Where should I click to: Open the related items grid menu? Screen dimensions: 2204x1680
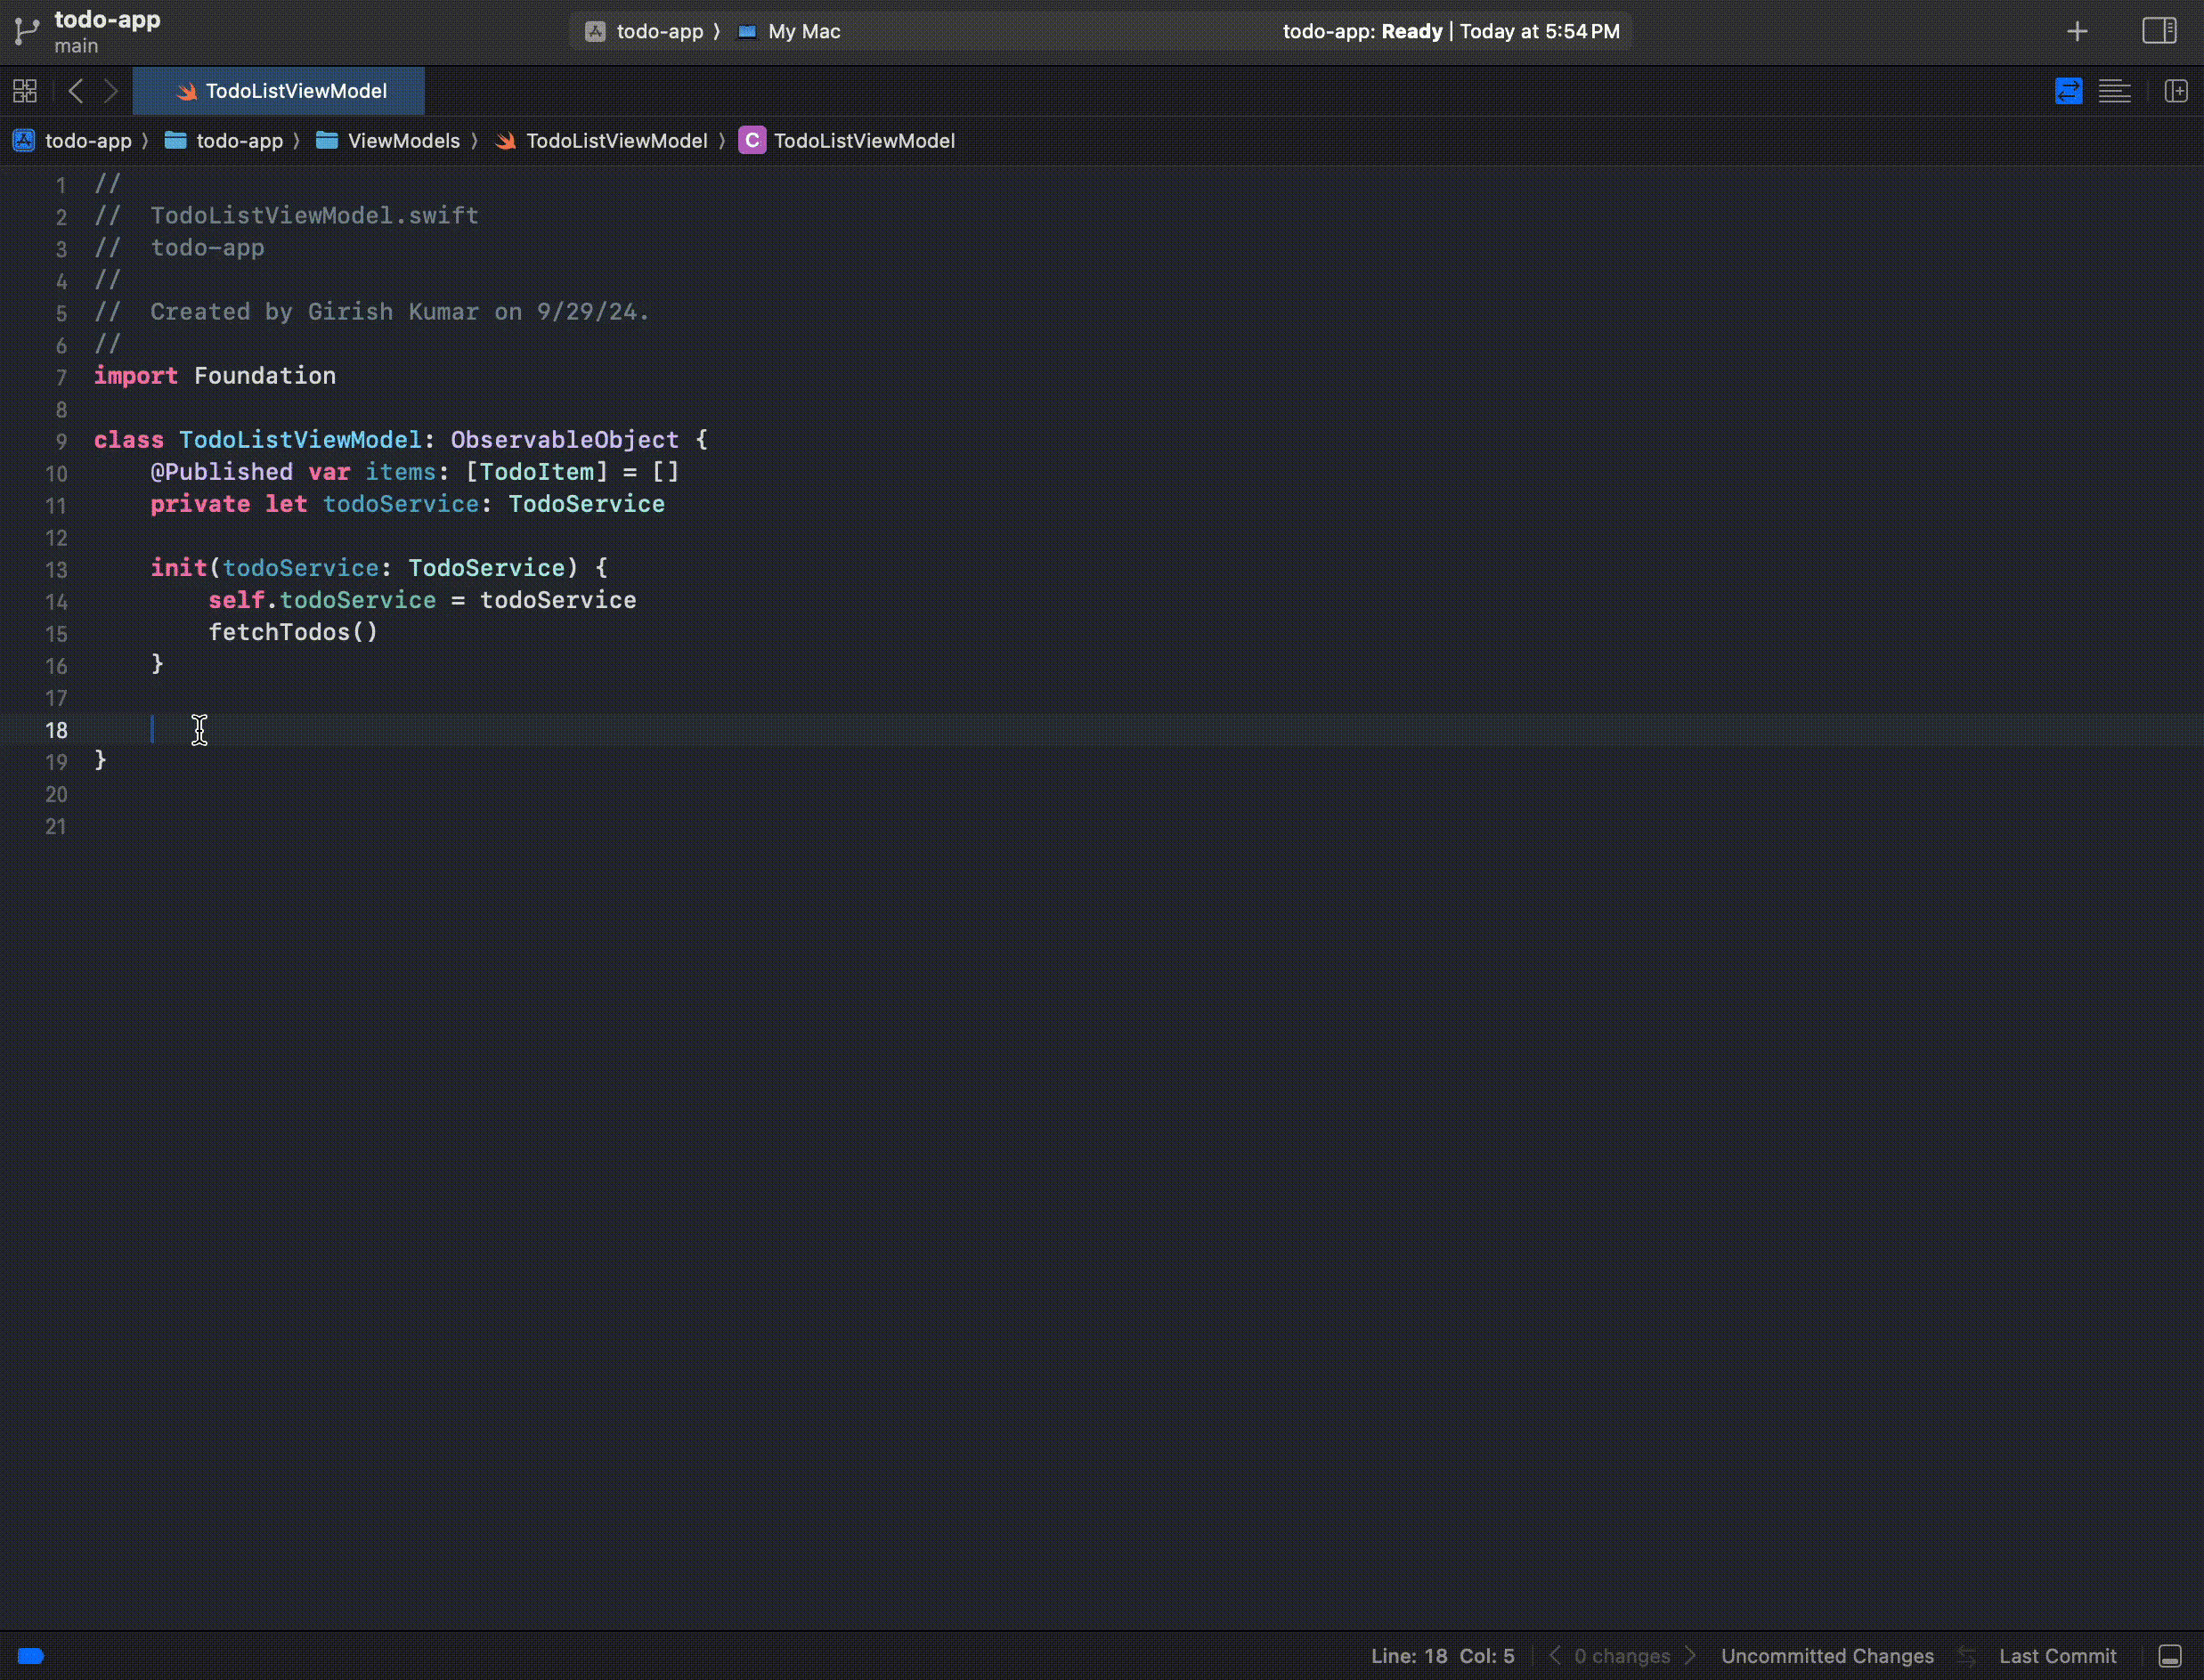(x=25, y=91)
